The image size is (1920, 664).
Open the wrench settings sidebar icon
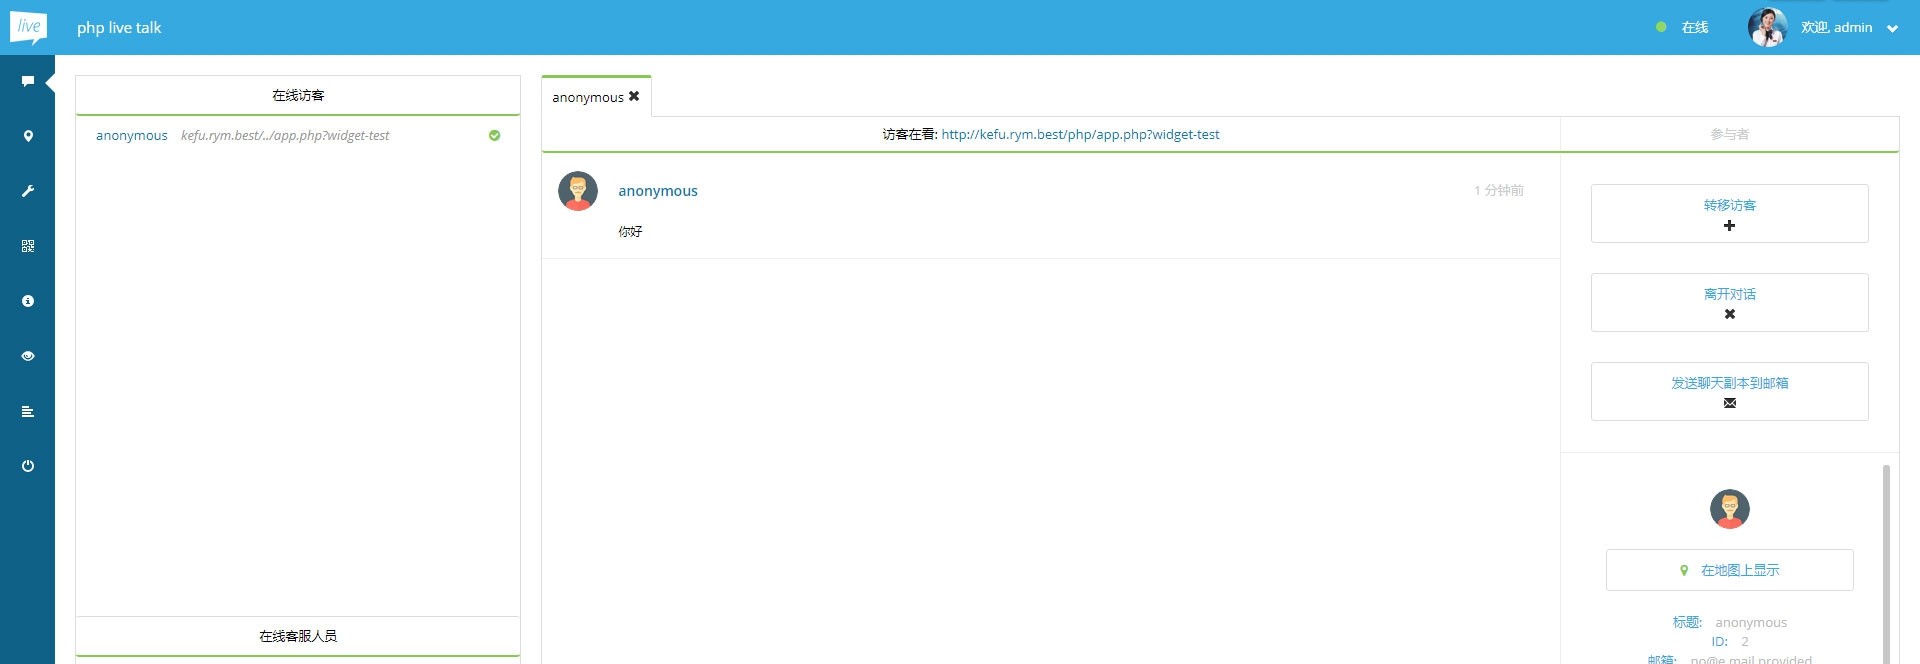pos(28,191)
